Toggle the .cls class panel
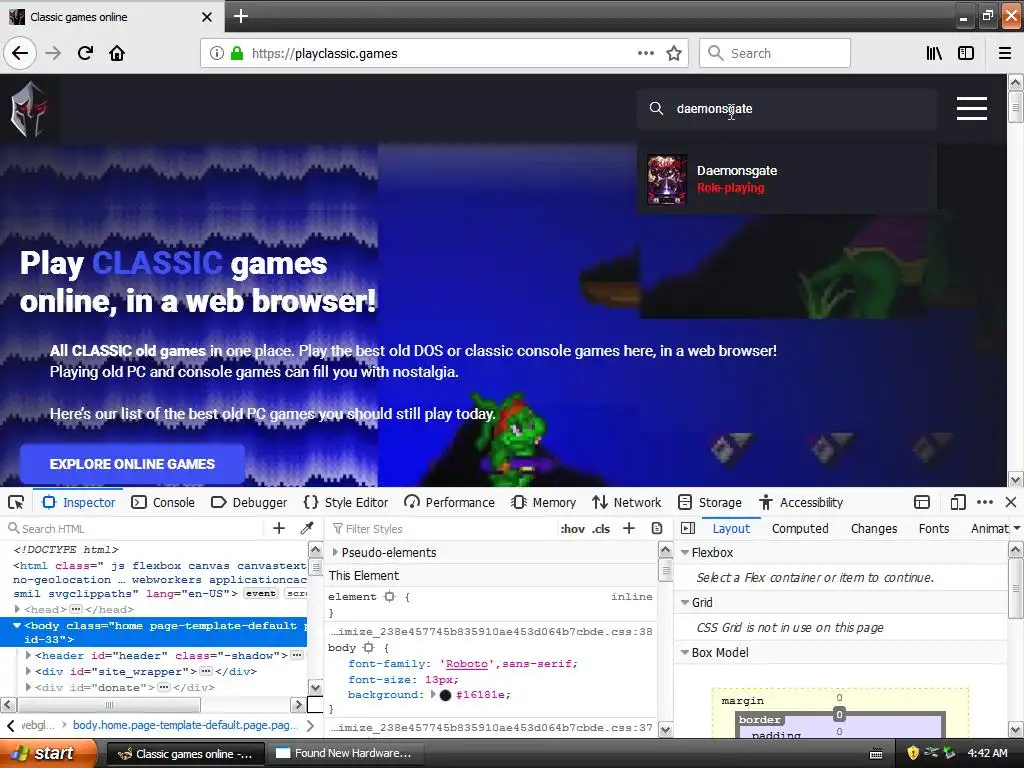Screen dimensions: 1024x768 pos(601,529)
